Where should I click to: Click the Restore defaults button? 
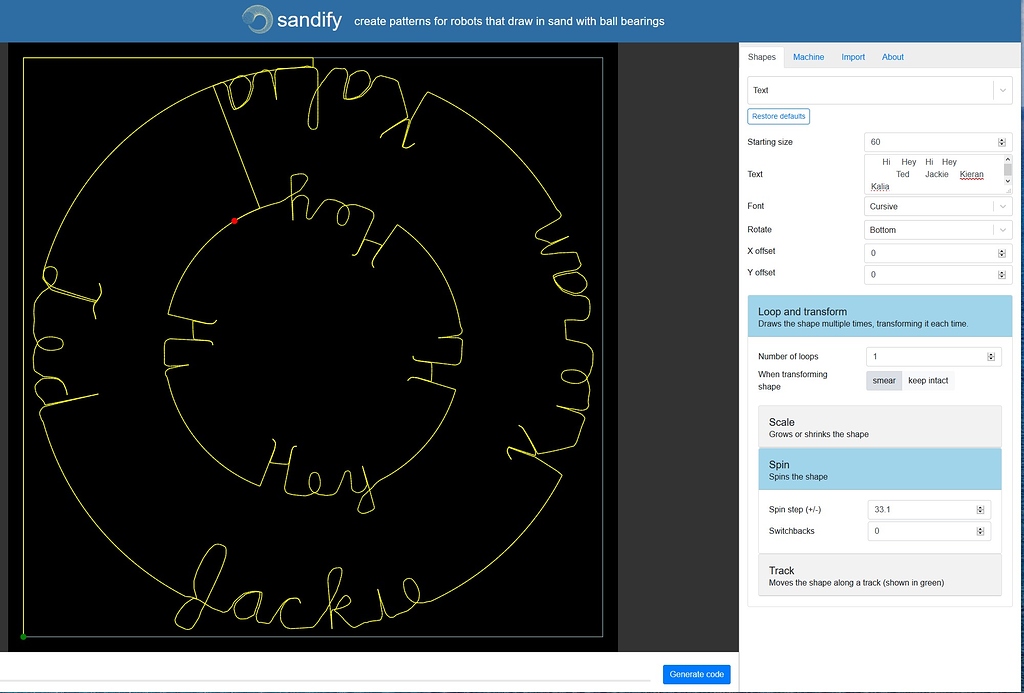[778, 116]
